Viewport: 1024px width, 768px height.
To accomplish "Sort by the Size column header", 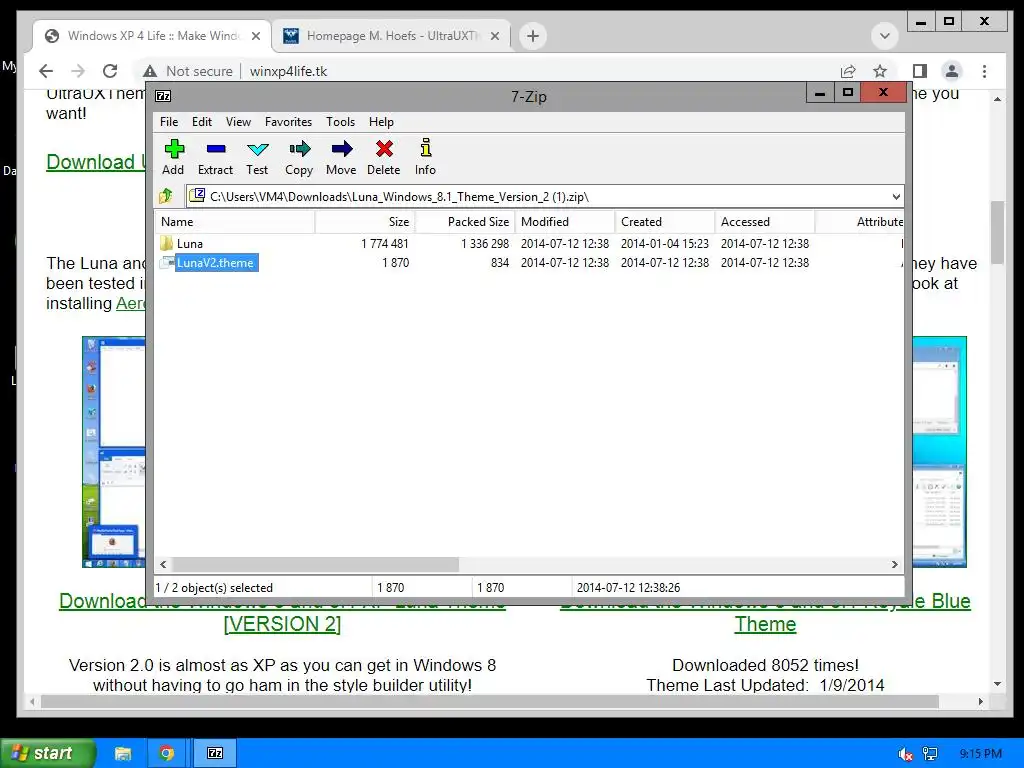I will 365,221.
